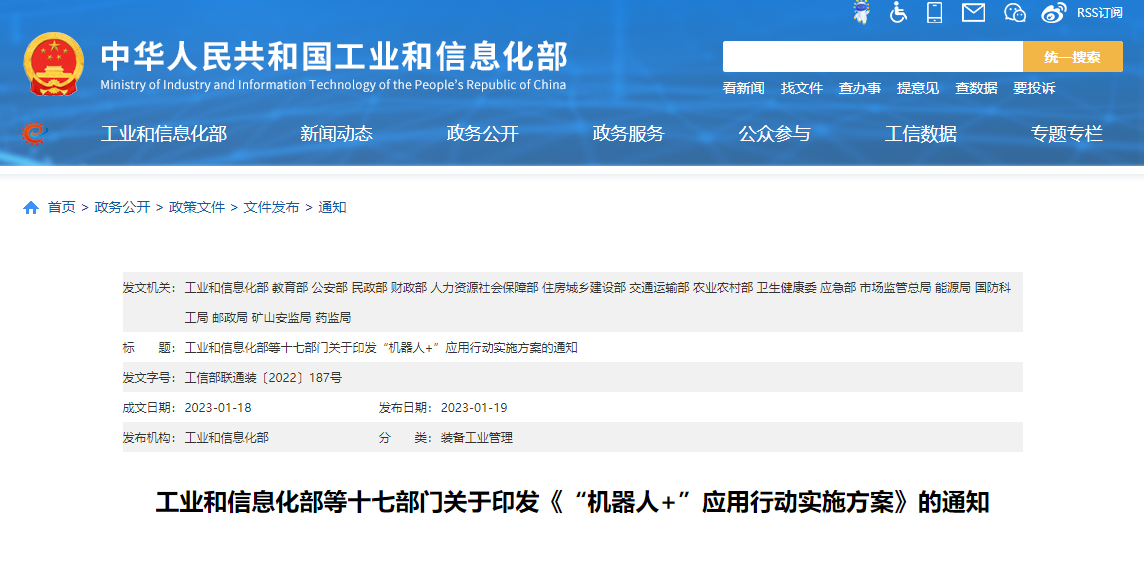The image size is (1144, 579).
Task: Click 市场监管总局 in the agencies list
Action: click(x=895, y=288)
